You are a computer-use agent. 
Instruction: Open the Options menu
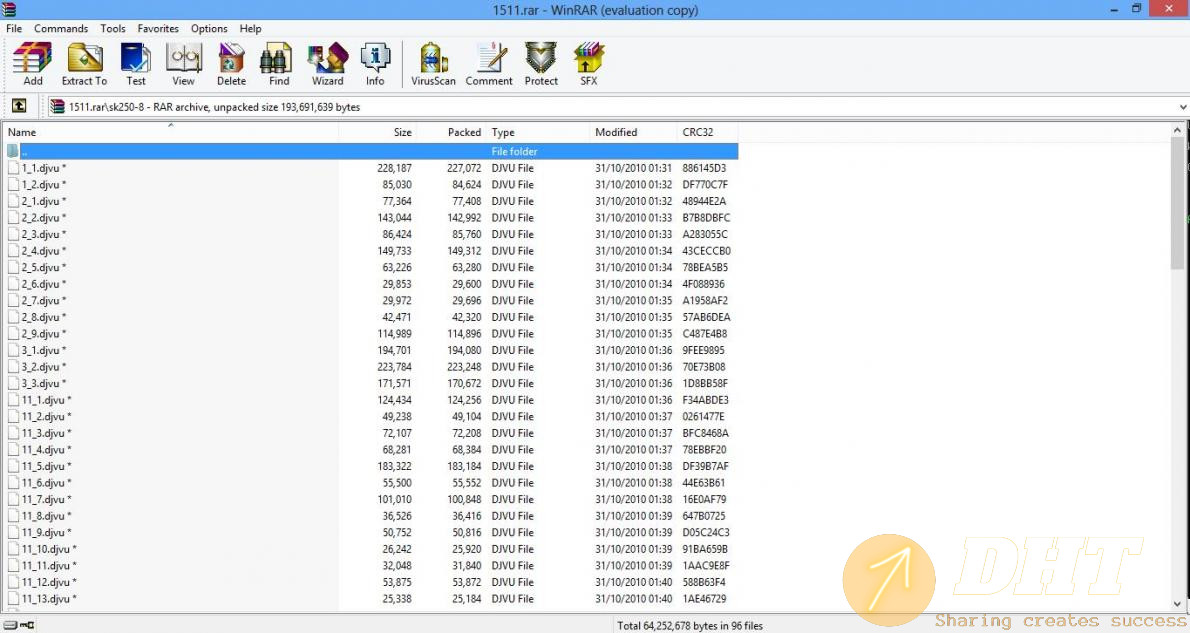tap(209, 28)
